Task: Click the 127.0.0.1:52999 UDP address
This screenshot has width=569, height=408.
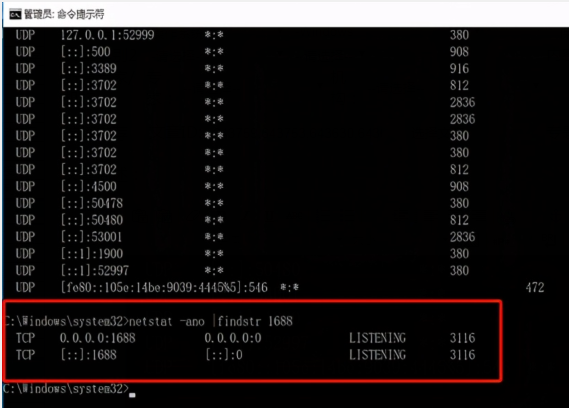Action: pos(107,35)
